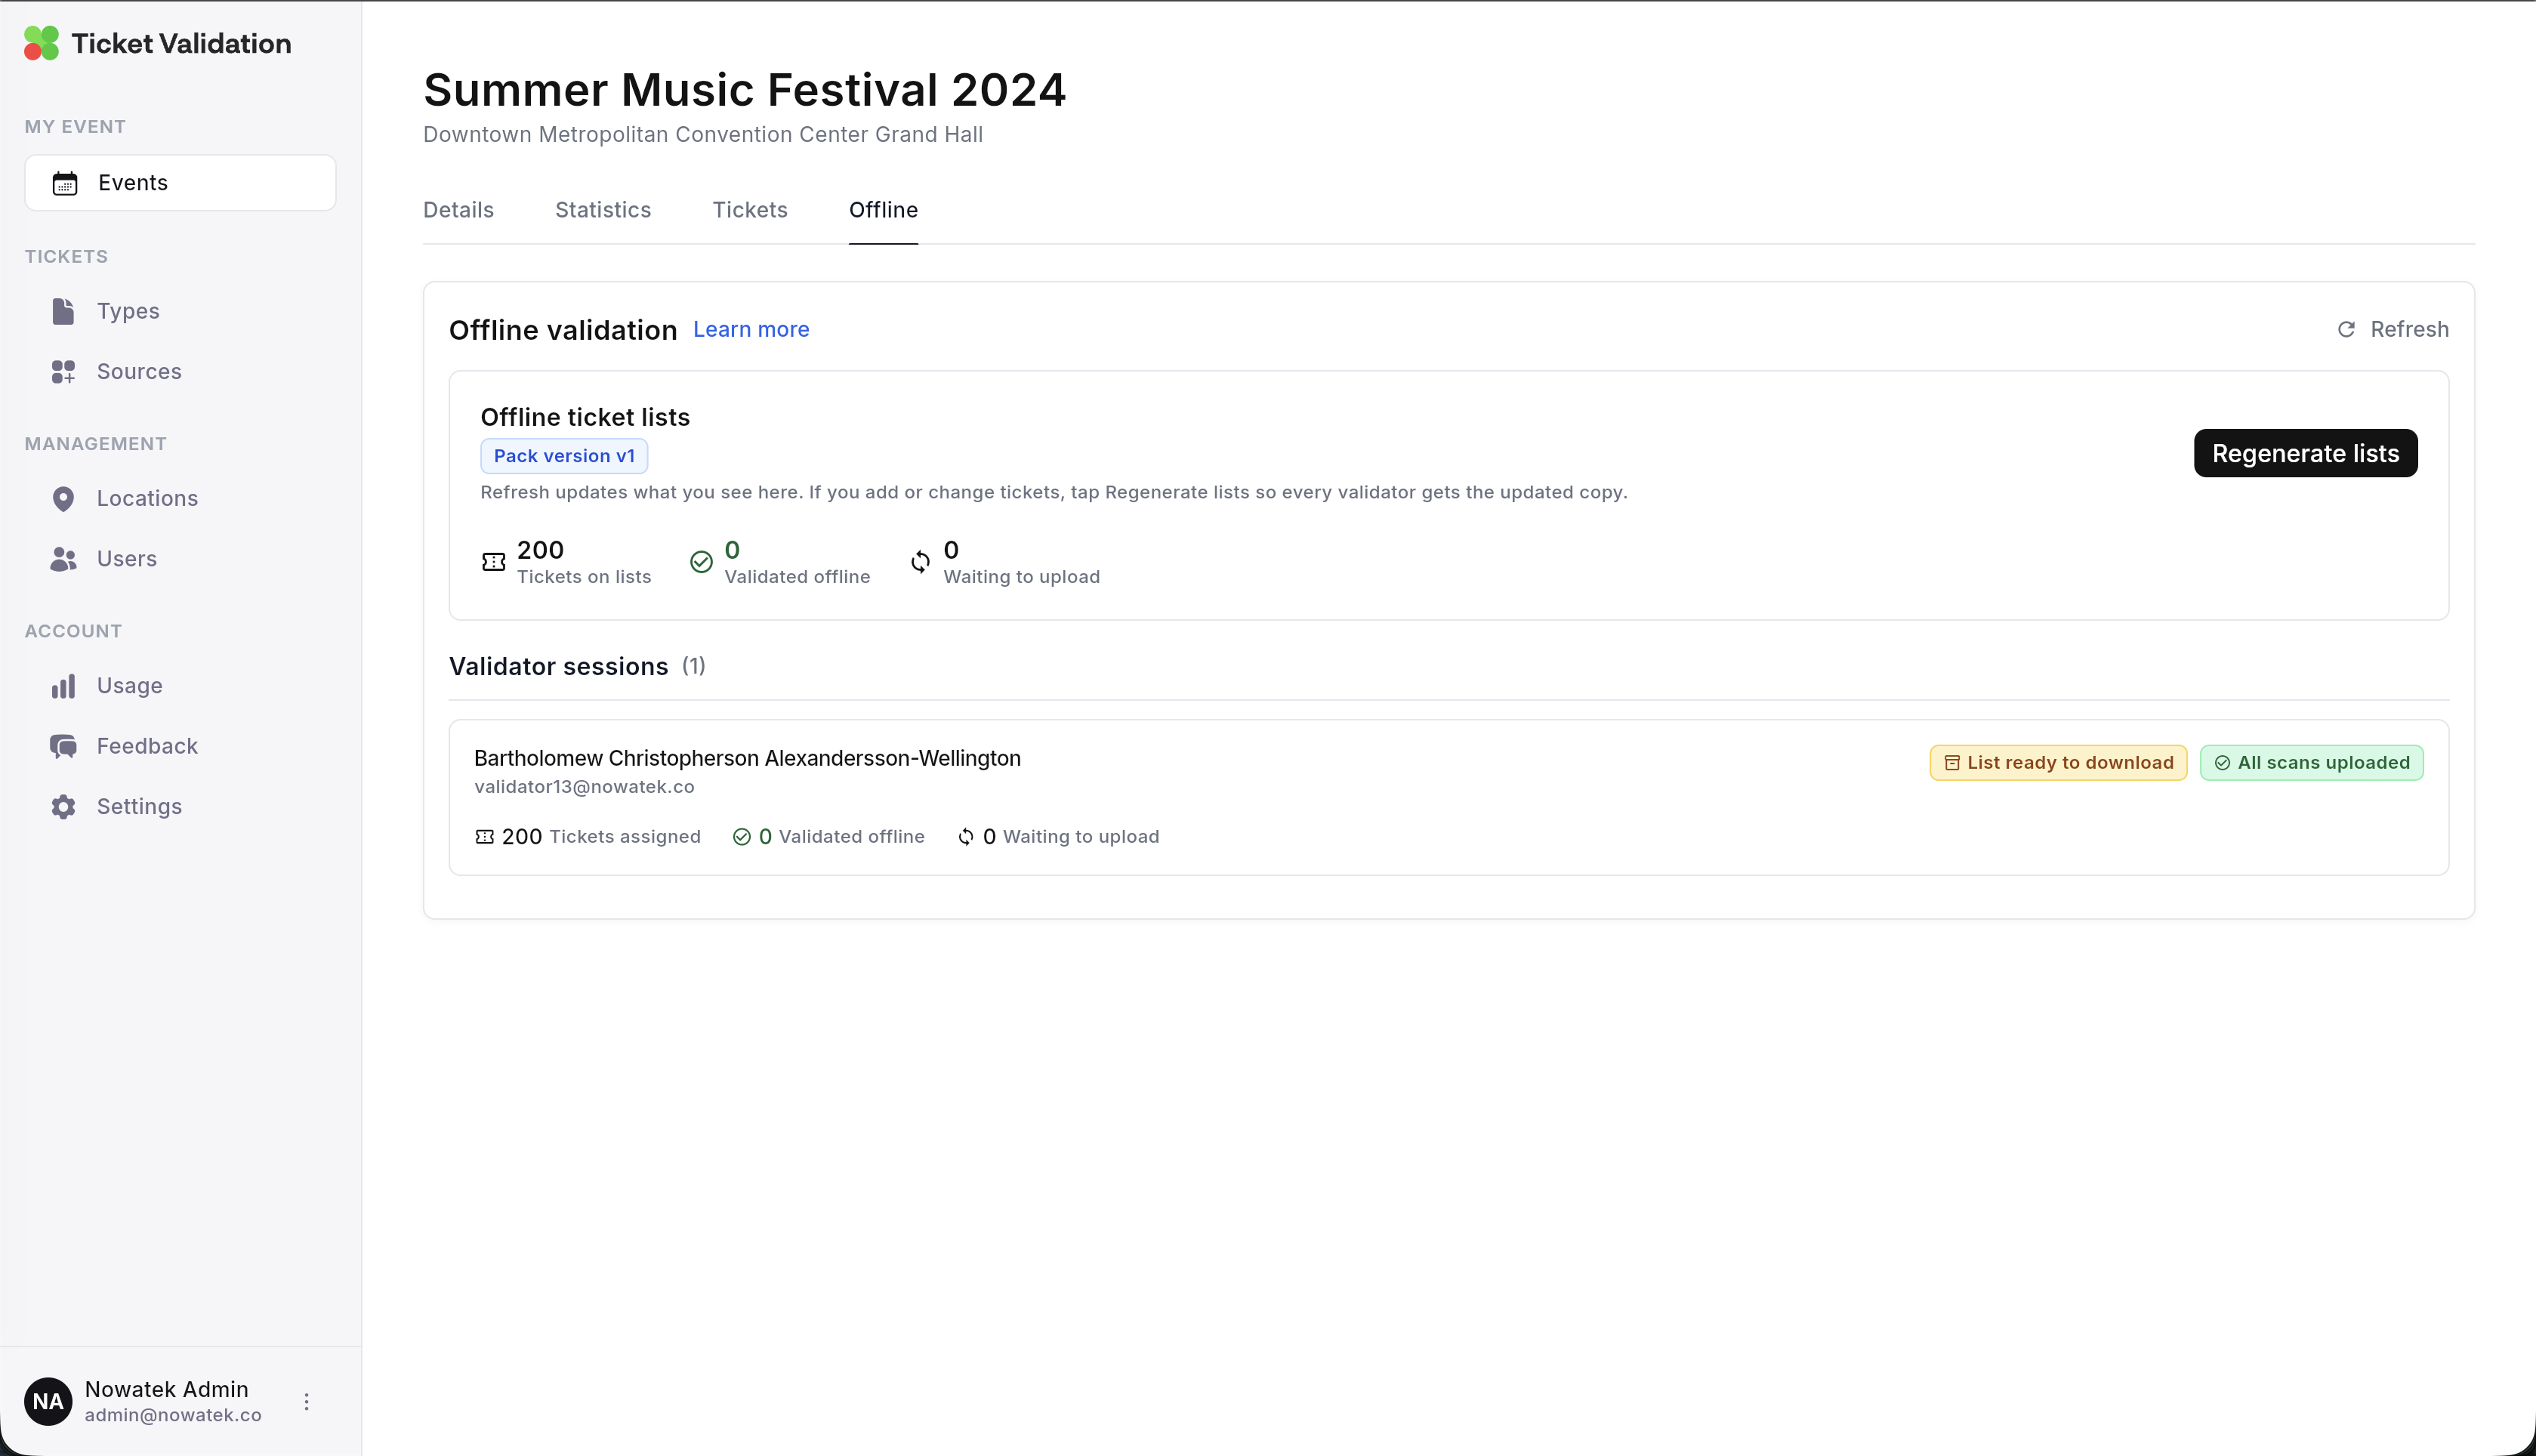Open ticket Types via the document icon
This screenshot has height=1456, width=2536.
click(63, 311)
